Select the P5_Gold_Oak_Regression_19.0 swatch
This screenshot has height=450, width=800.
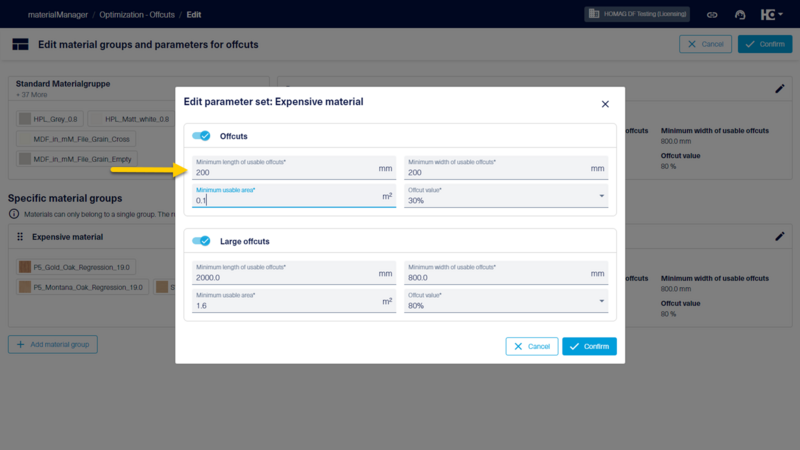[x=25, y=267]
